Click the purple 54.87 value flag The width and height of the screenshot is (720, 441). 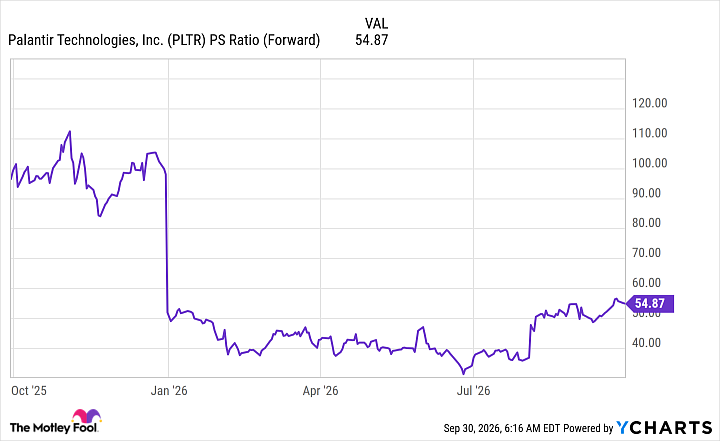[x=650, y=304]
